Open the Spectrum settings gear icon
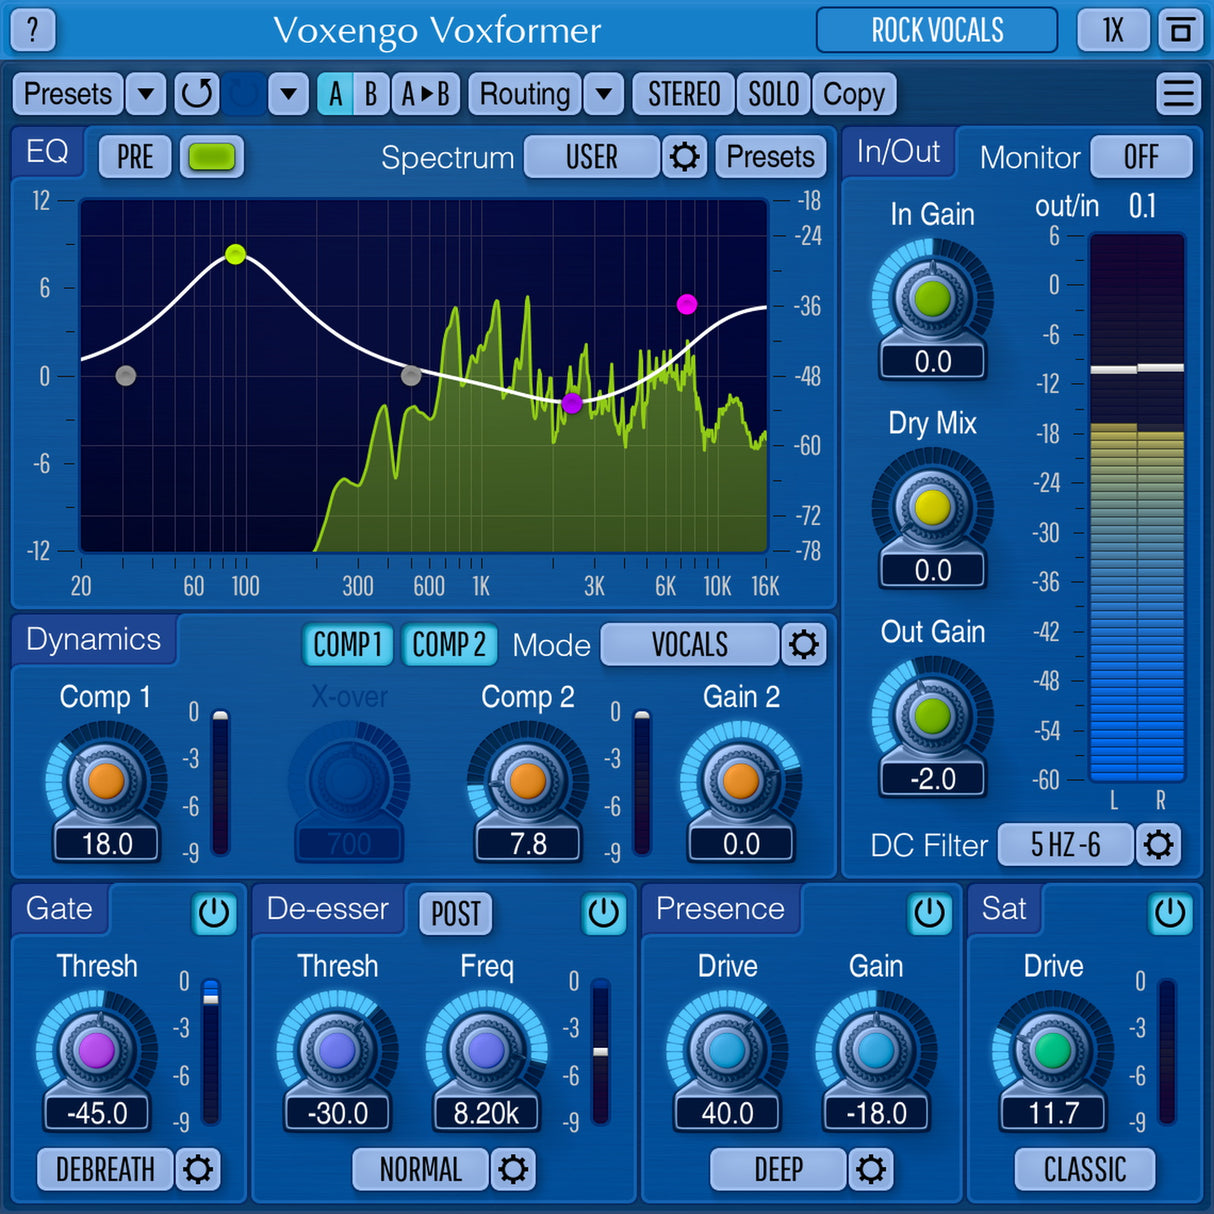 tap(684, 157)
